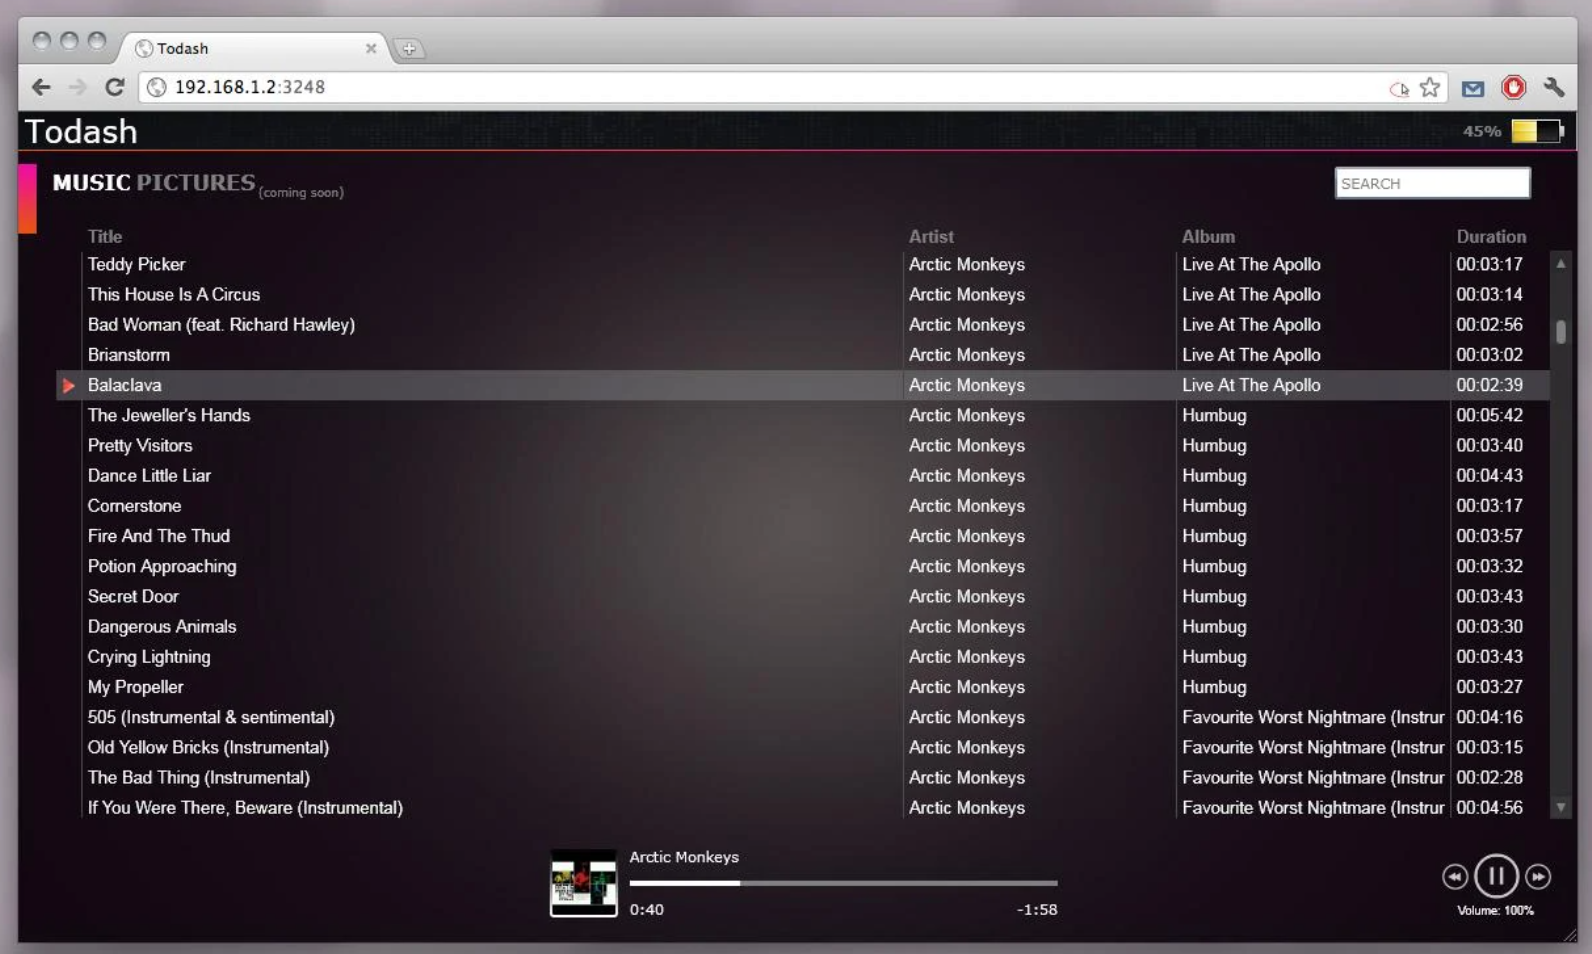Play Crying Lightning
Viewport: 1592px width, 954px height.
(x=148, y=657)
